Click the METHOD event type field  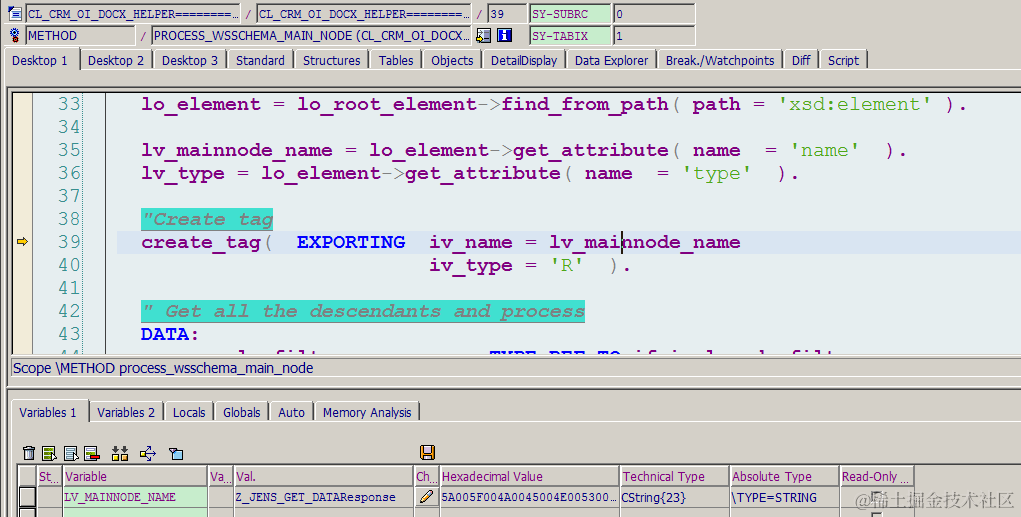pyautogui.click(x=81, y=36)
